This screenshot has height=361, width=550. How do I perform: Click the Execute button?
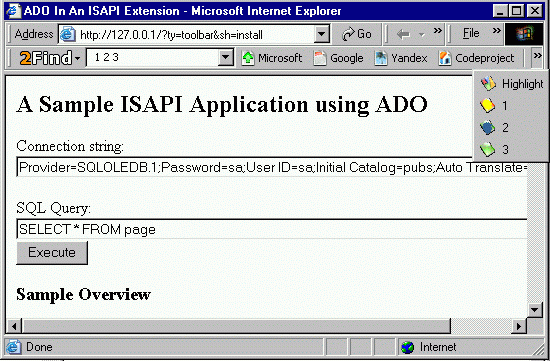52,253
